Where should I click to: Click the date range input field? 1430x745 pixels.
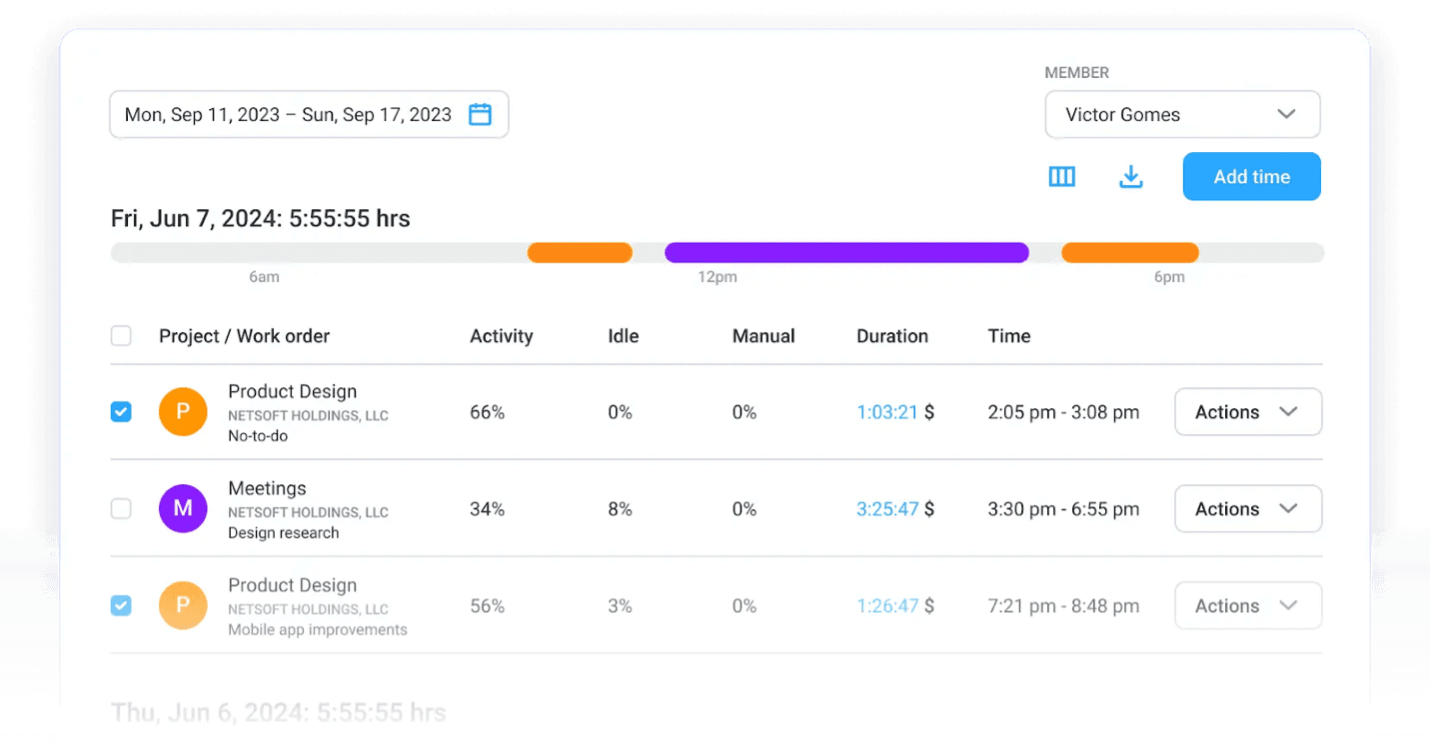(x=288, y=115)
